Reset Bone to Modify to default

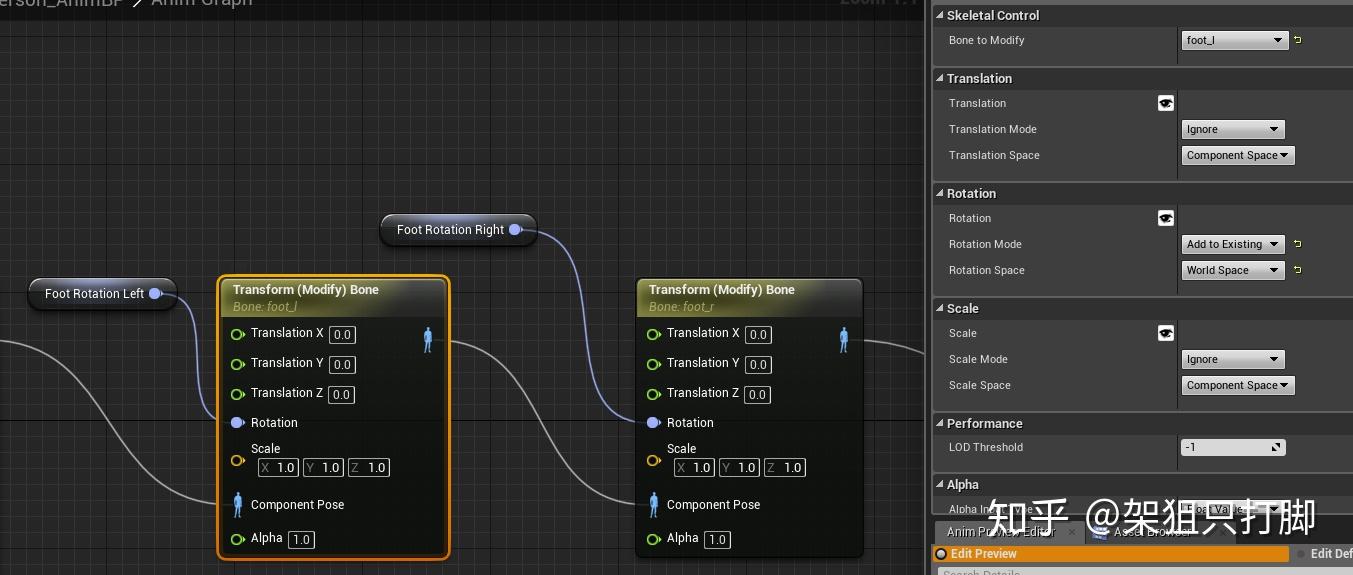(1298, 40)
